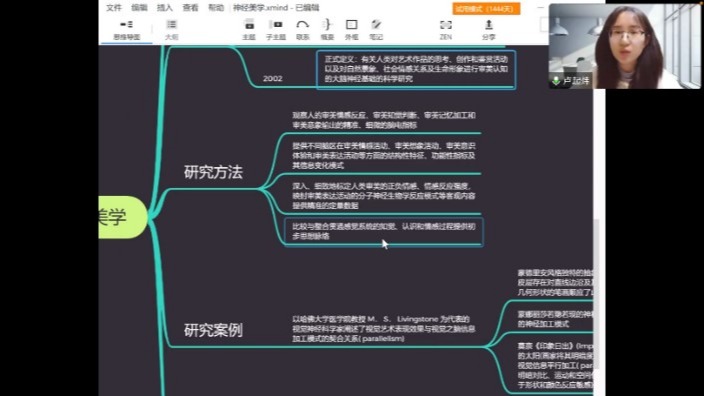The width and height of the screenshot is (705, 396).
Task: Select the green central topic node
Action: [x=122, y=217]
